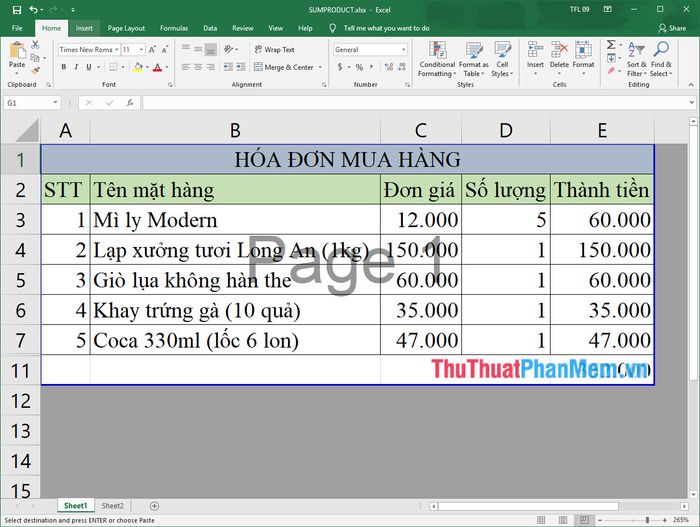Expand the formula bar
The height and width of the screenshot is (527, 700).
tap(692, 103)
